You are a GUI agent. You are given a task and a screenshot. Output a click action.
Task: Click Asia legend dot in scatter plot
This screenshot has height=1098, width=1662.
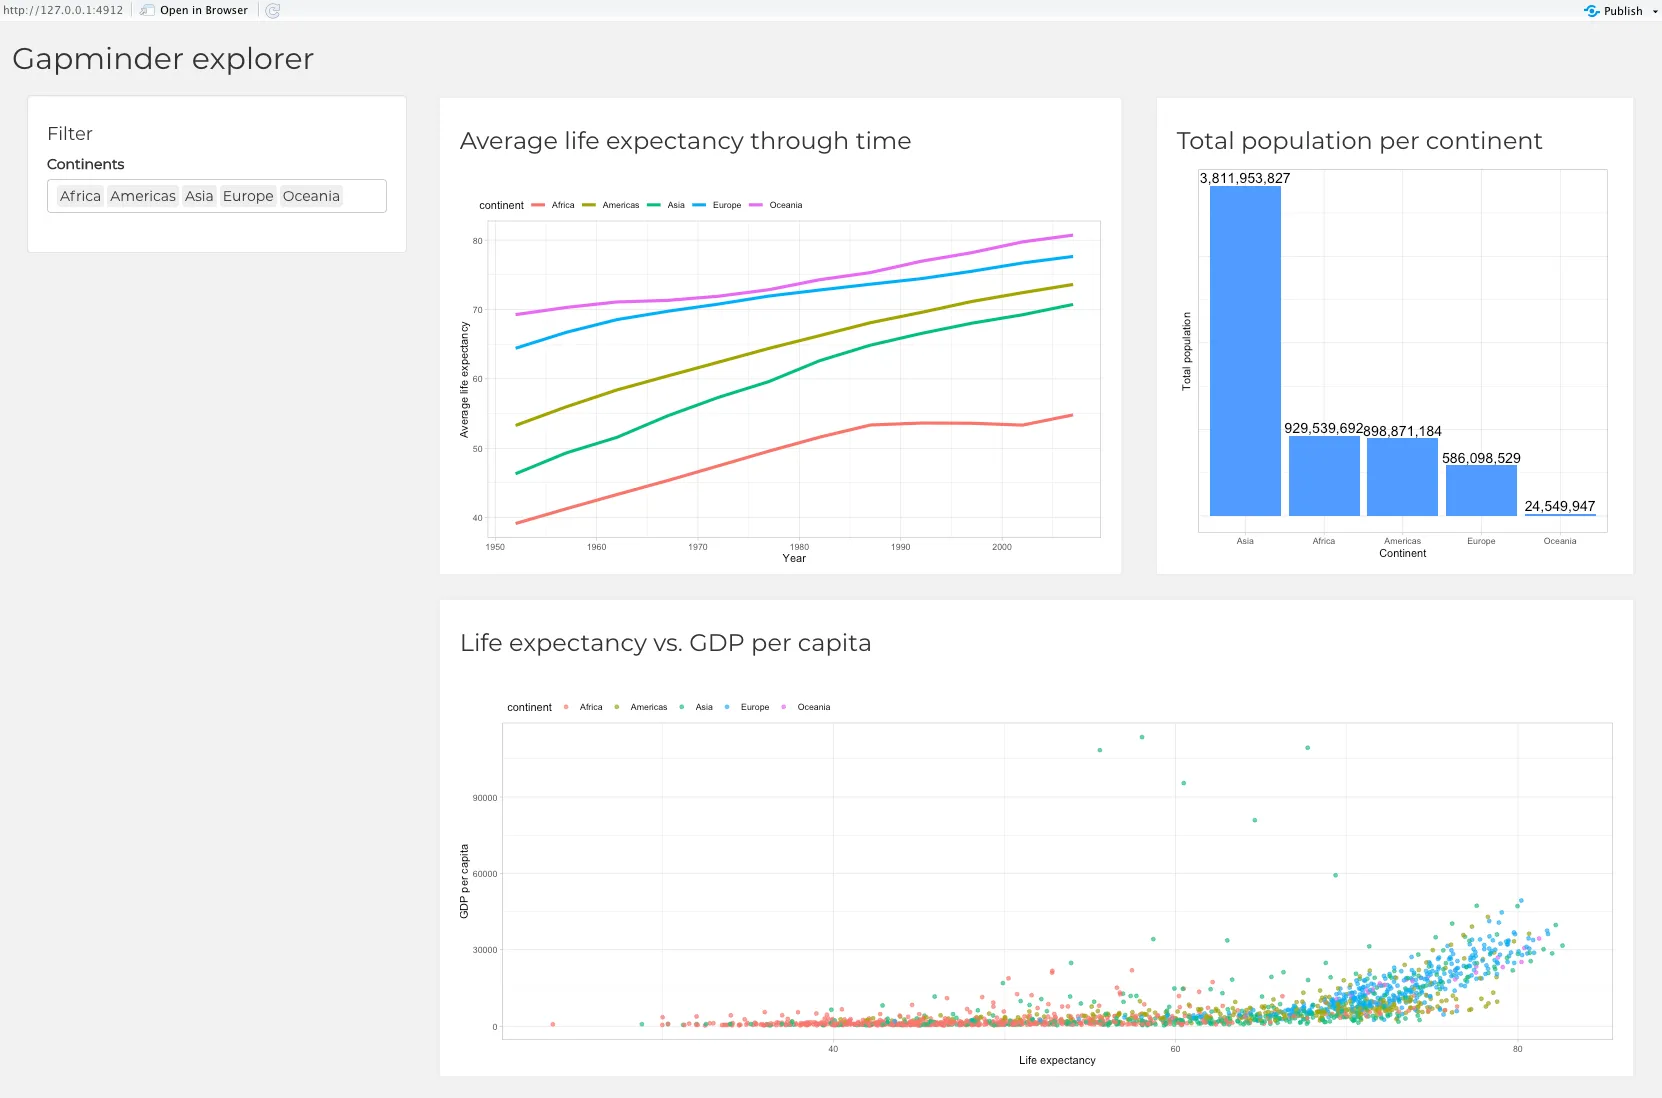[682, 707]
